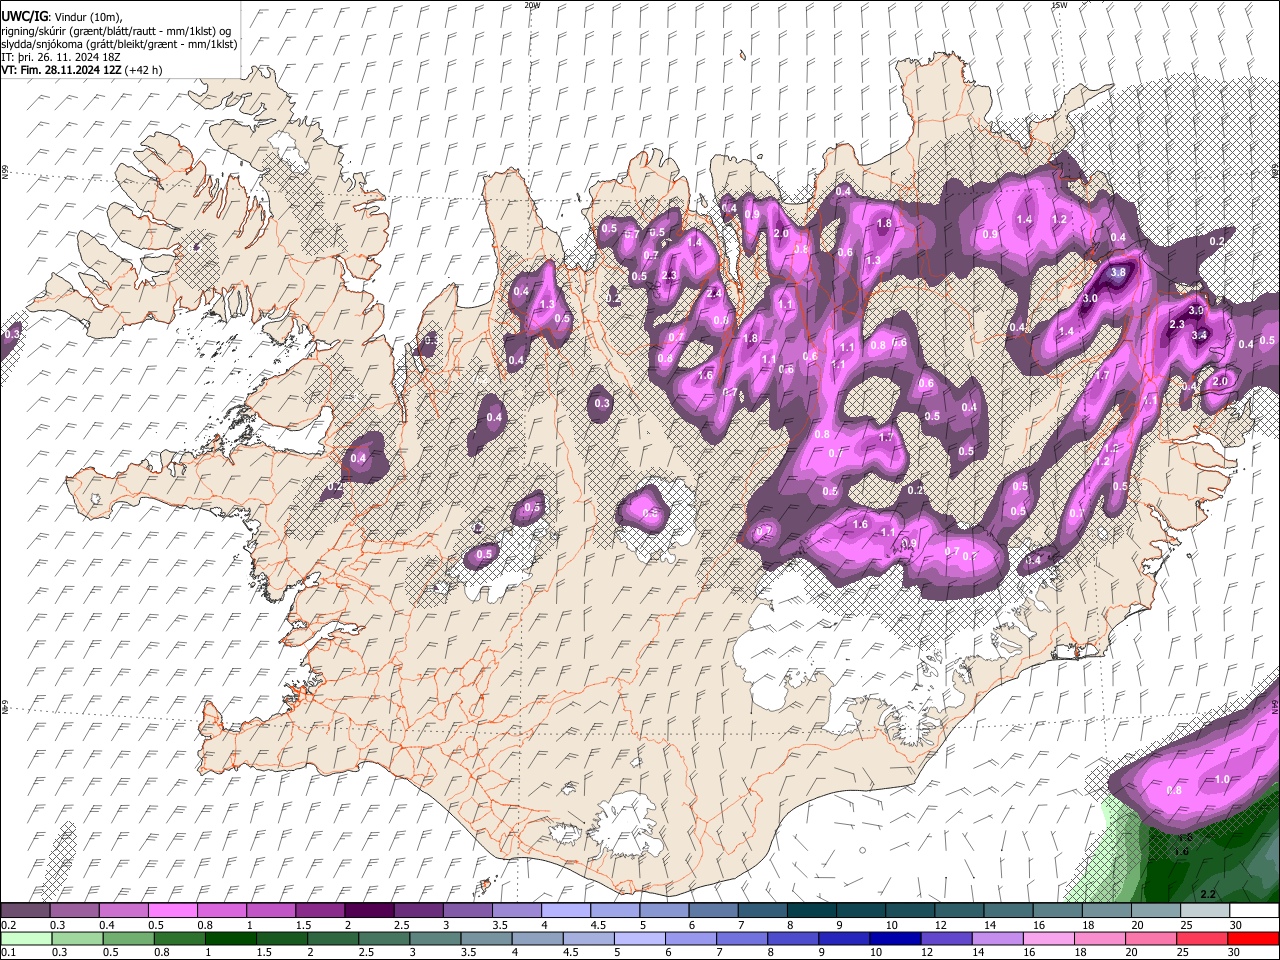Select the 'IT: þri. 26. 11. 2024 18Z' line
Image resolution: width=1280 pixels, height=960 pixels.
62,57
